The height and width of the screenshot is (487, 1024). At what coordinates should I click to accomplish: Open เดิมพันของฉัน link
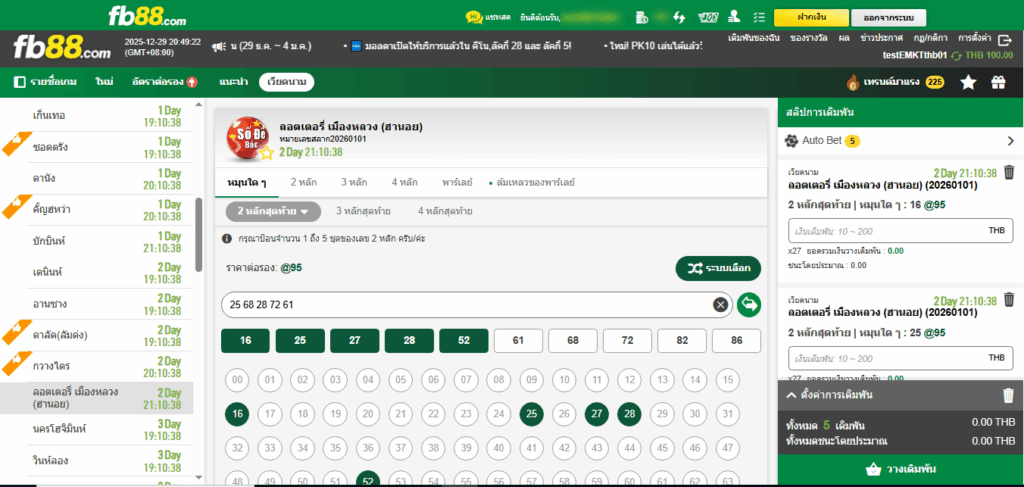tap(754, 38)
